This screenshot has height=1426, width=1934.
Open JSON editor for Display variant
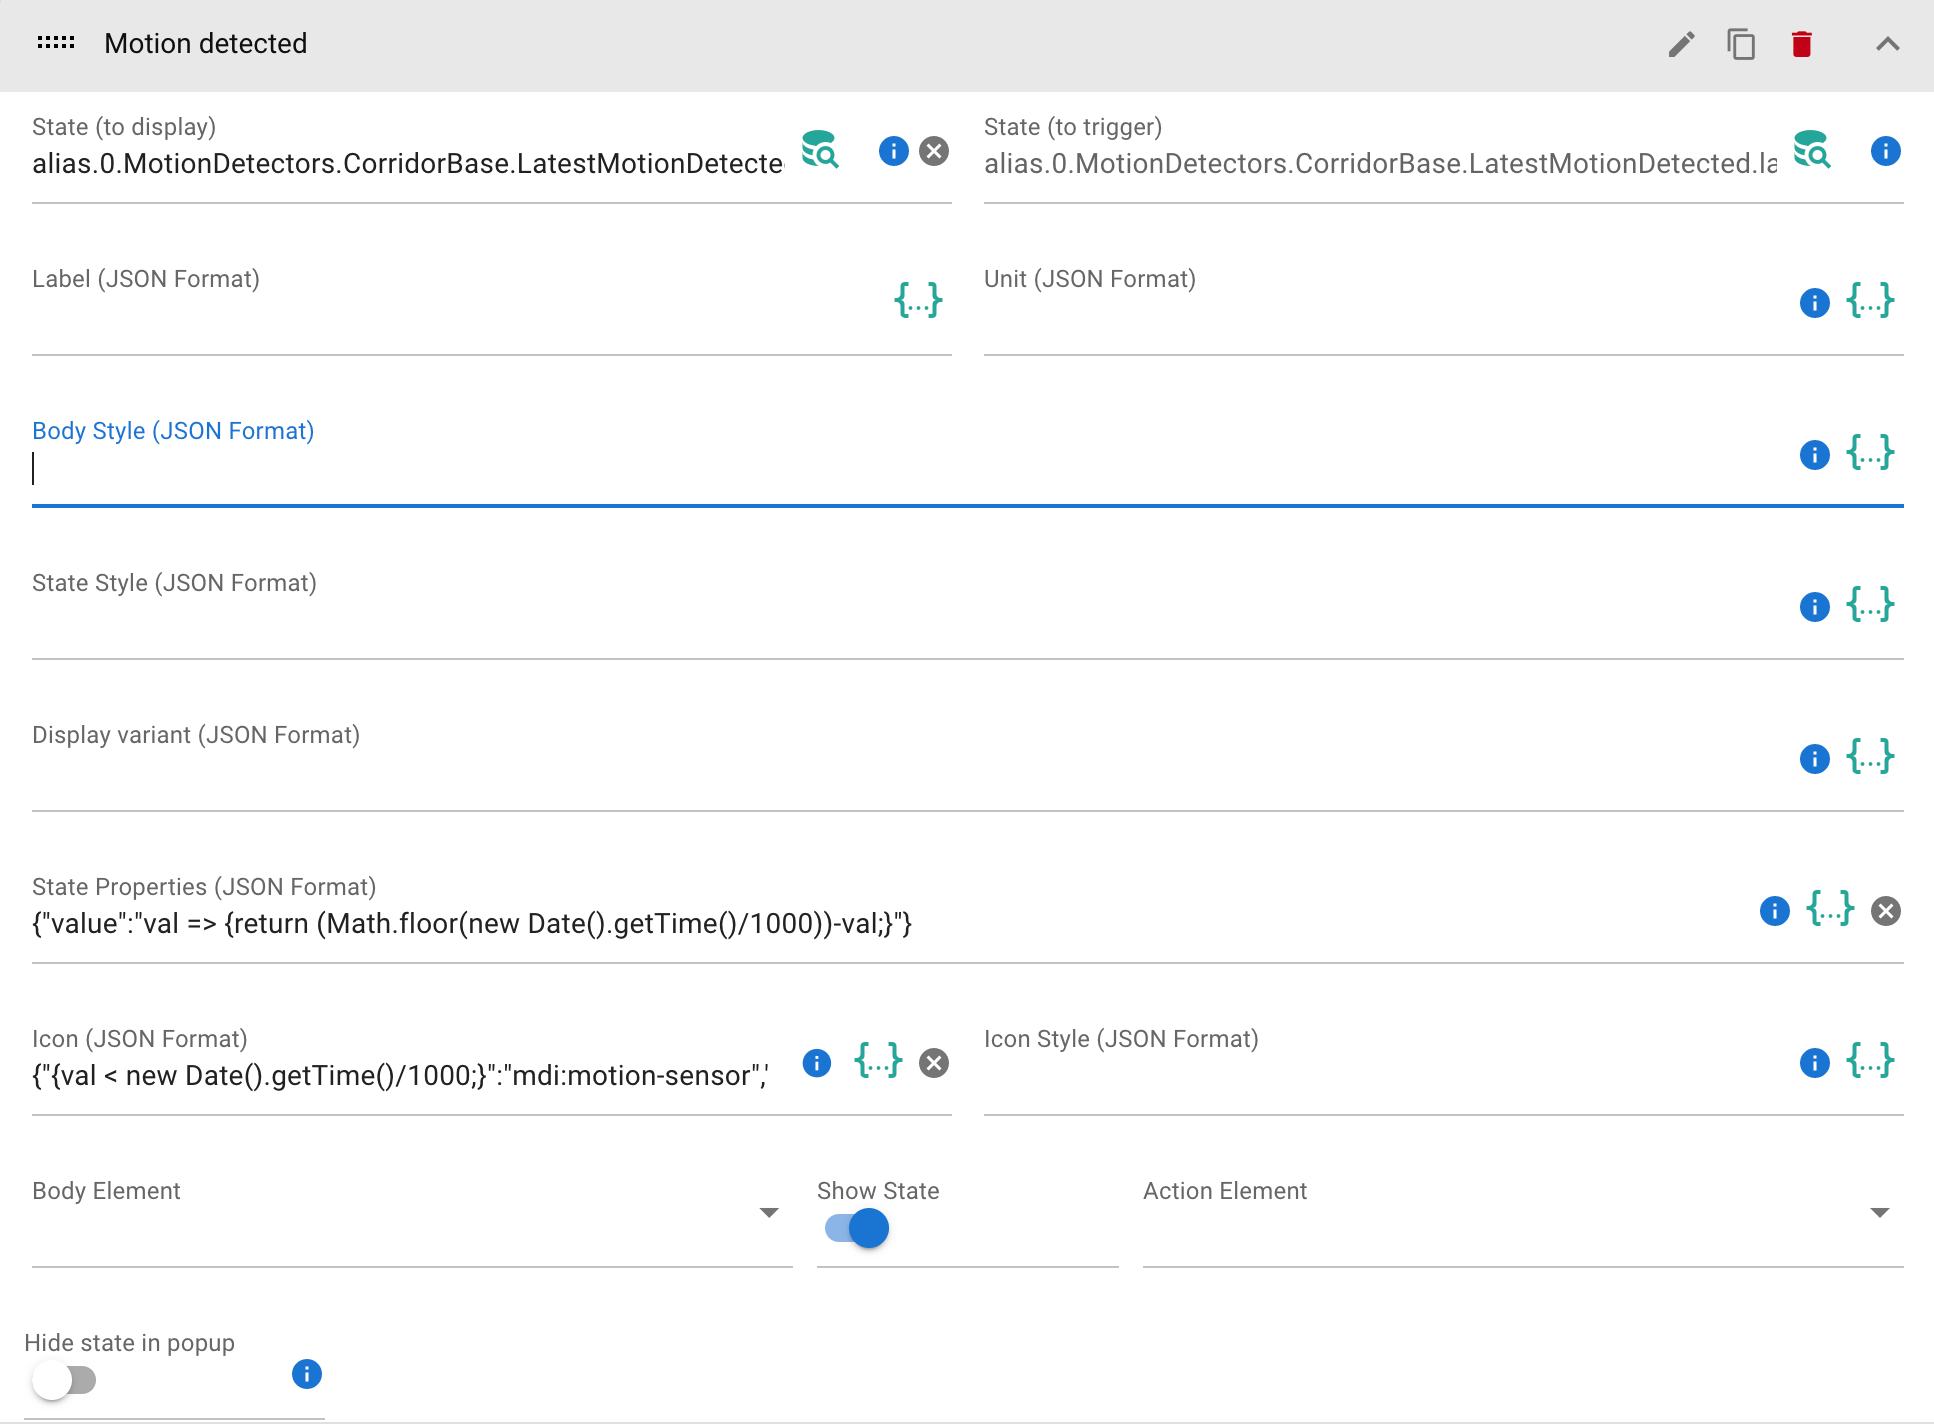coord(1870,756)
